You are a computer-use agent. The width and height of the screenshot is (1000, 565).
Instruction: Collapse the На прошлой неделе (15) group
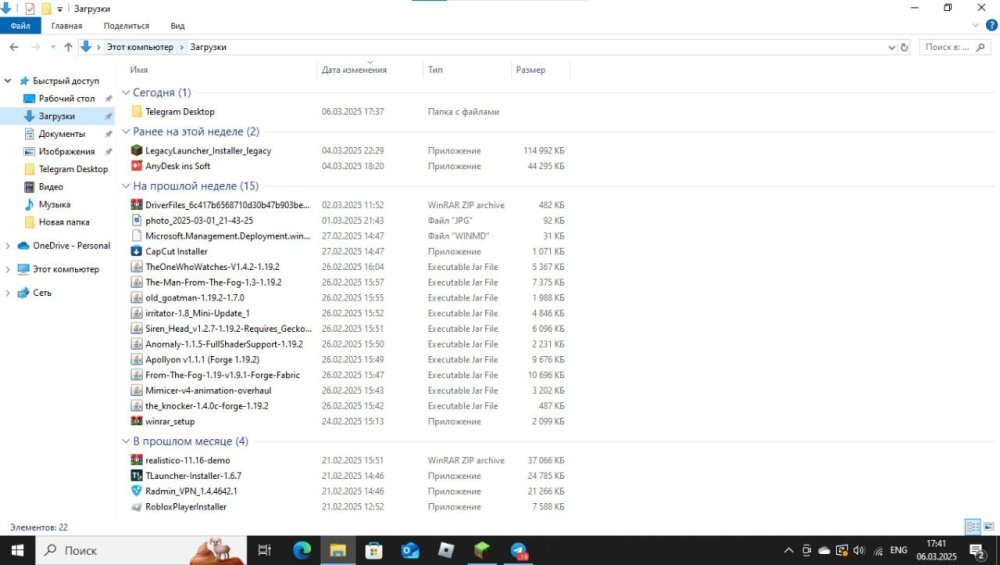pos(126,186)
